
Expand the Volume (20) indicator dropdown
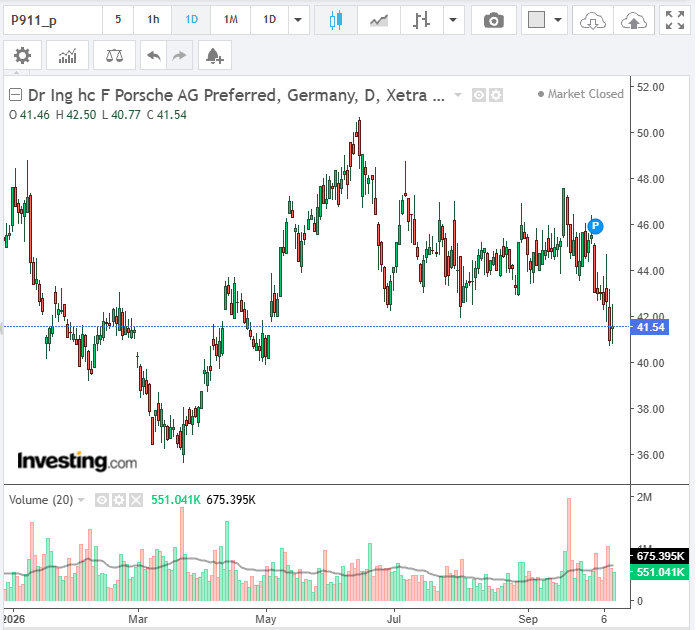[81, 500]
